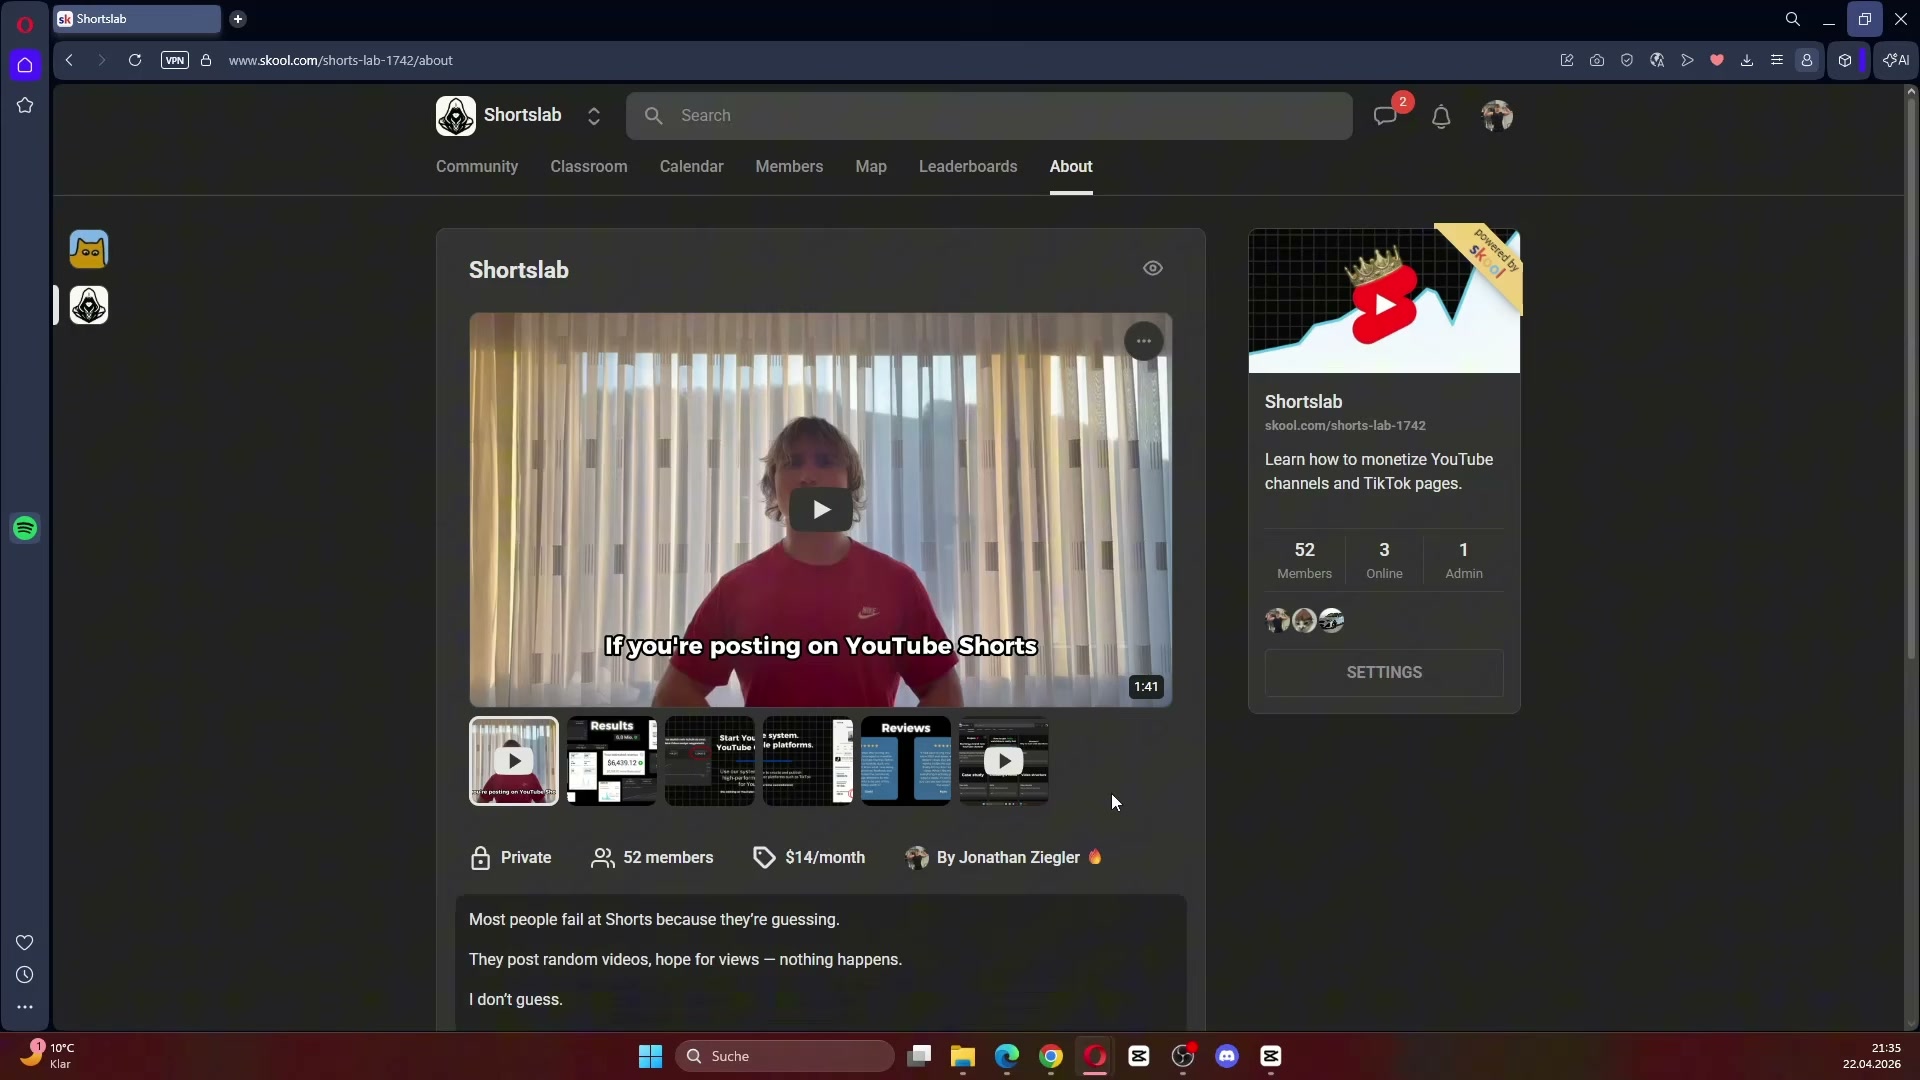
Task: Toggle the eye preview icon beside Shortslab title
Action: click(1153, 268)
